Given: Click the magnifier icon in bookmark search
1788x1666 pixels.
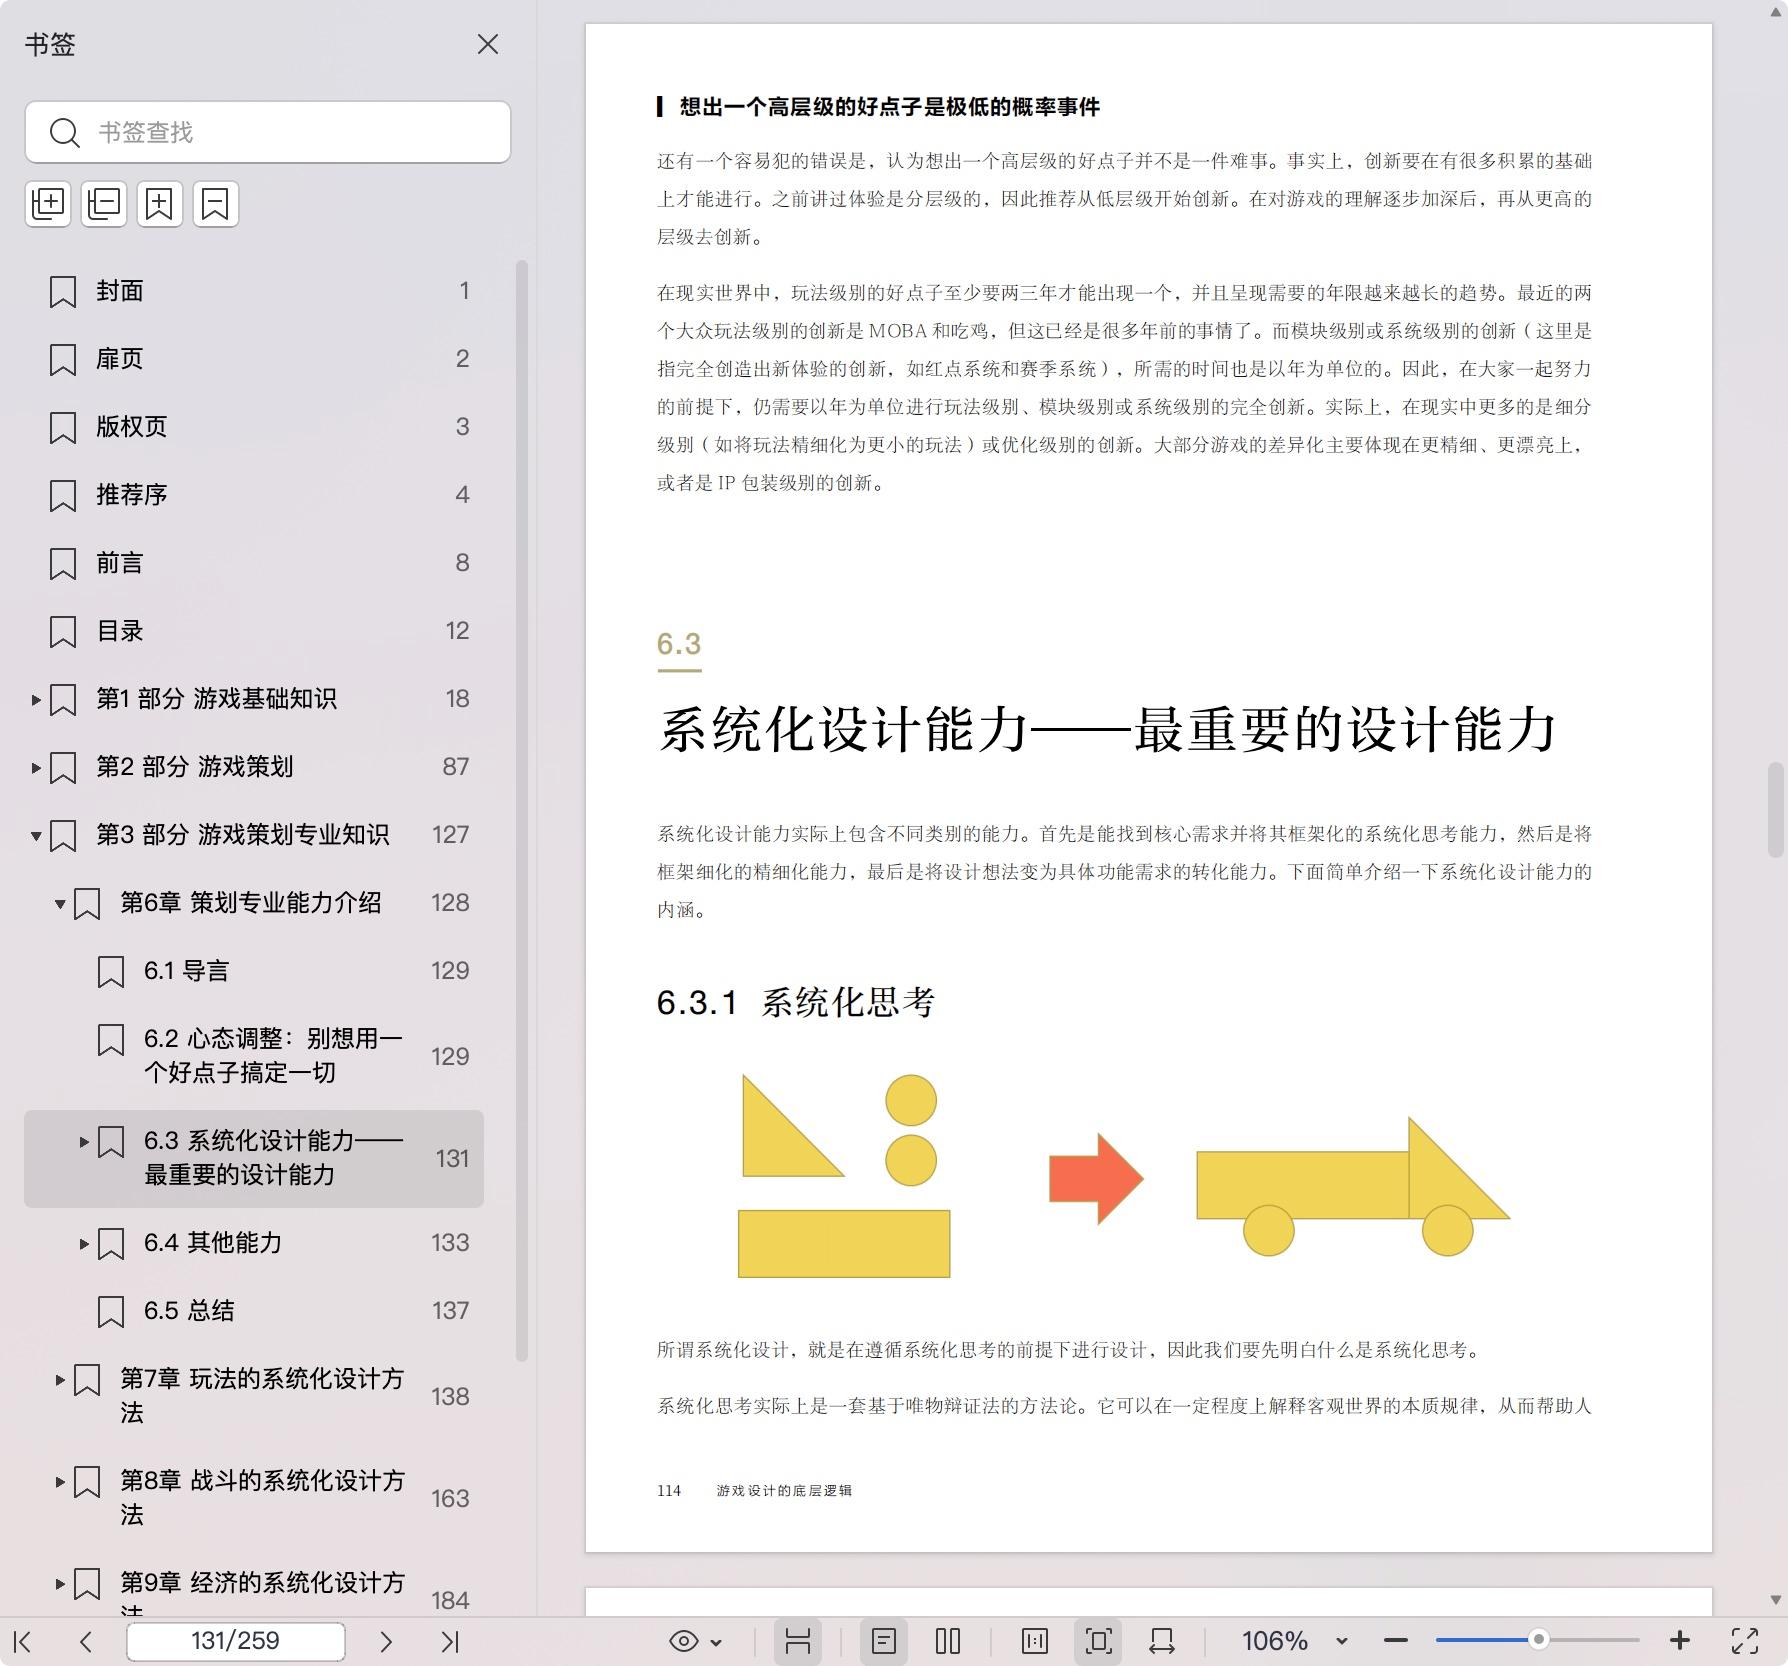Looking at the screenshot, I should [65, 132].
